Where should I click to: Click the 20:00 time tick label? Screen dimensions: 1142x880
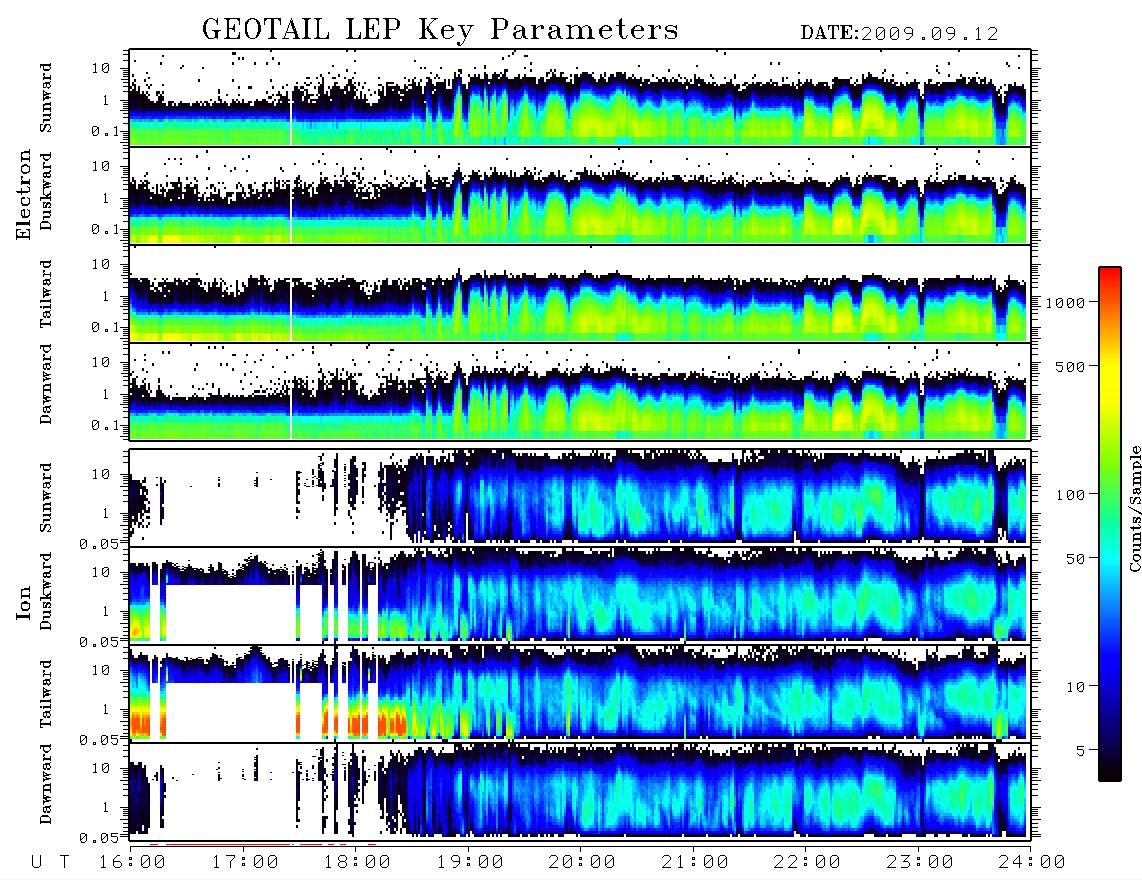582,862
